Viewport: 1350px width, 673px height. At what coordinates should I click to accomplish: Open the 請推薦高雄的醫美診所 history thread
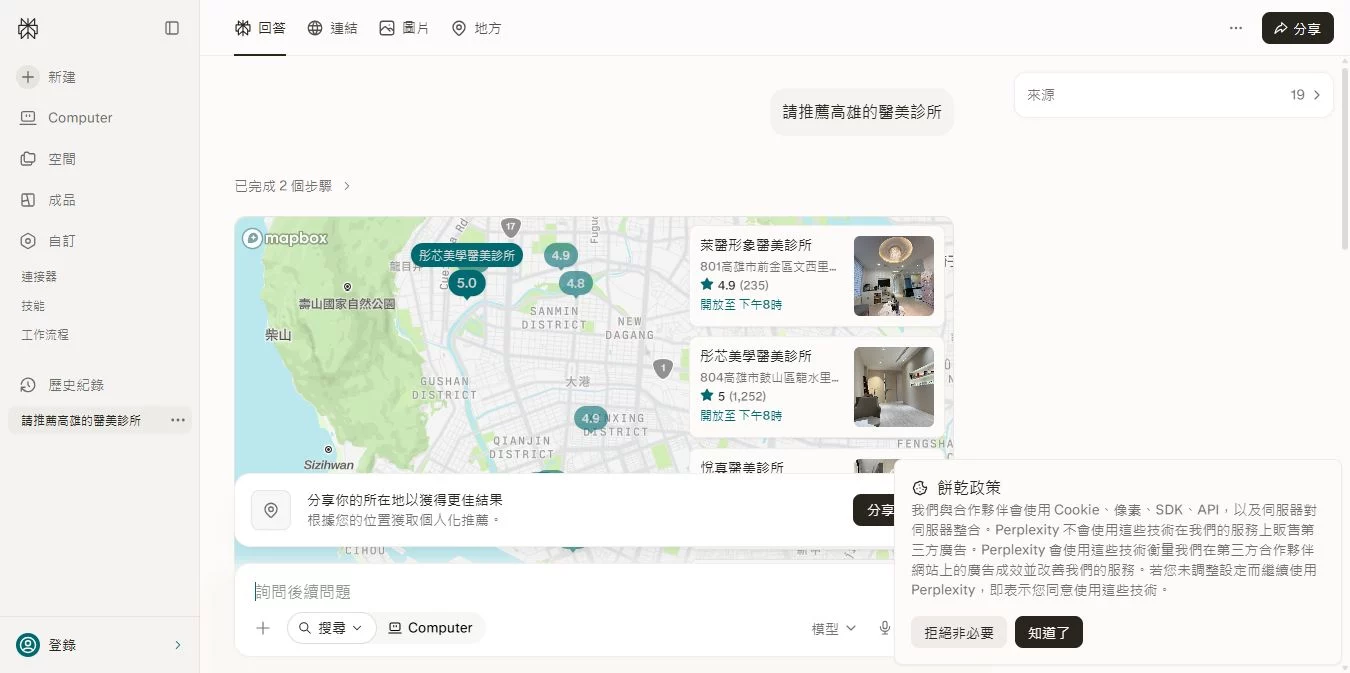point(81,421)
